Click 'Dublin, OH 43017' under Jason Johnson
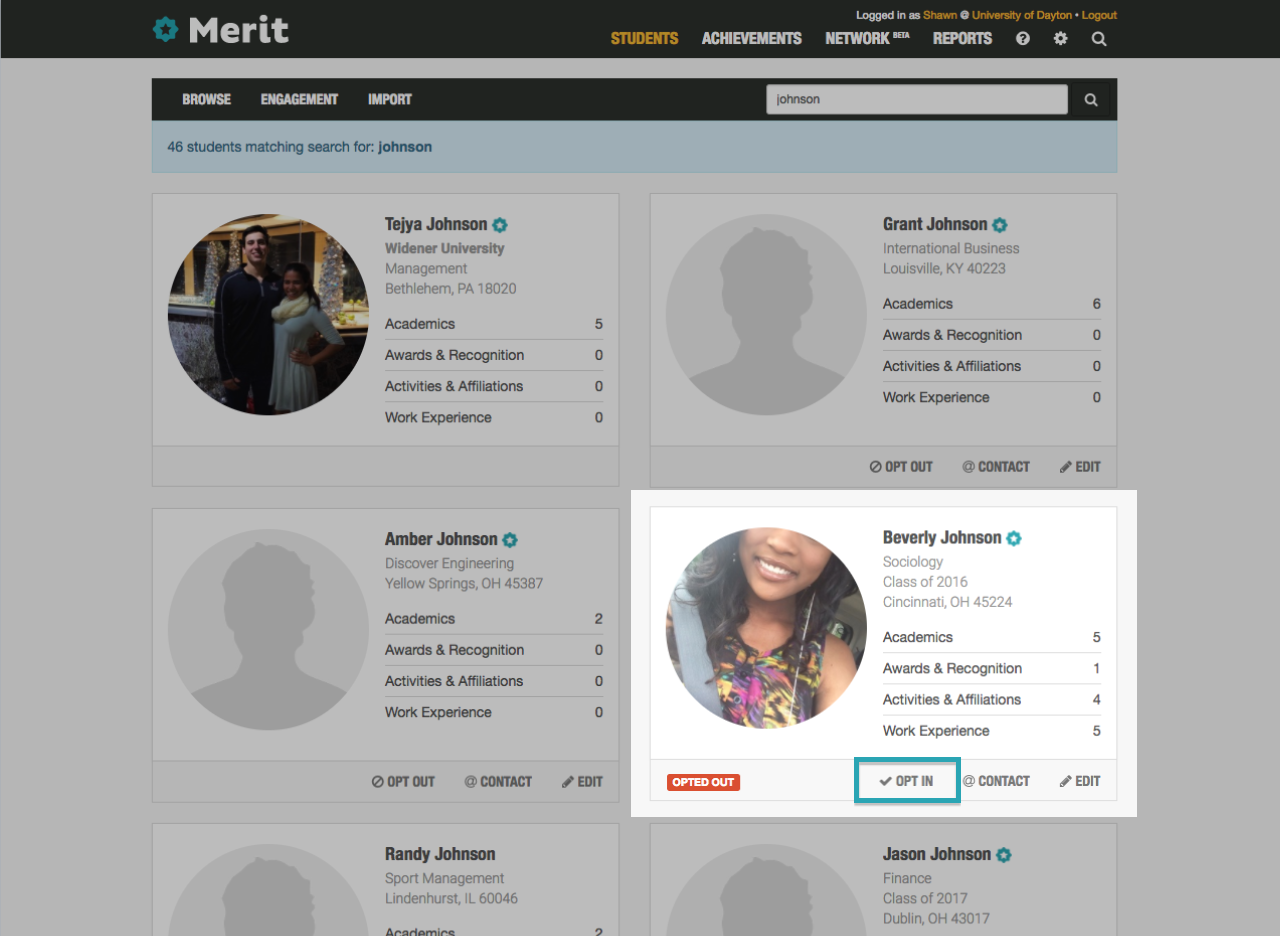The width and height of the screenshot is (1280, 936). click(936, 918)
